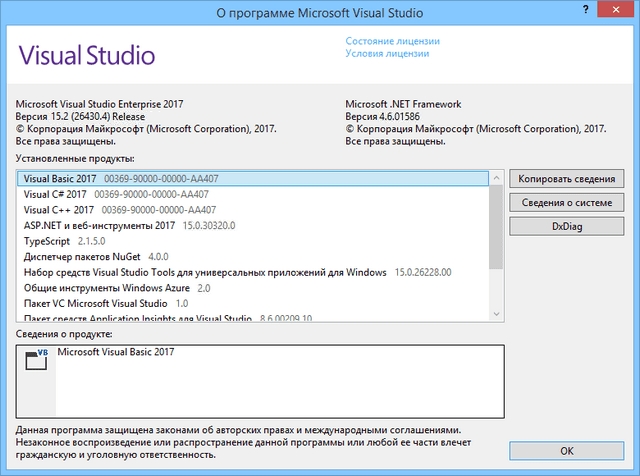Highlight Общие инструменты Windows Azure row
Screen dimensions: 640x476
(106, 287)
